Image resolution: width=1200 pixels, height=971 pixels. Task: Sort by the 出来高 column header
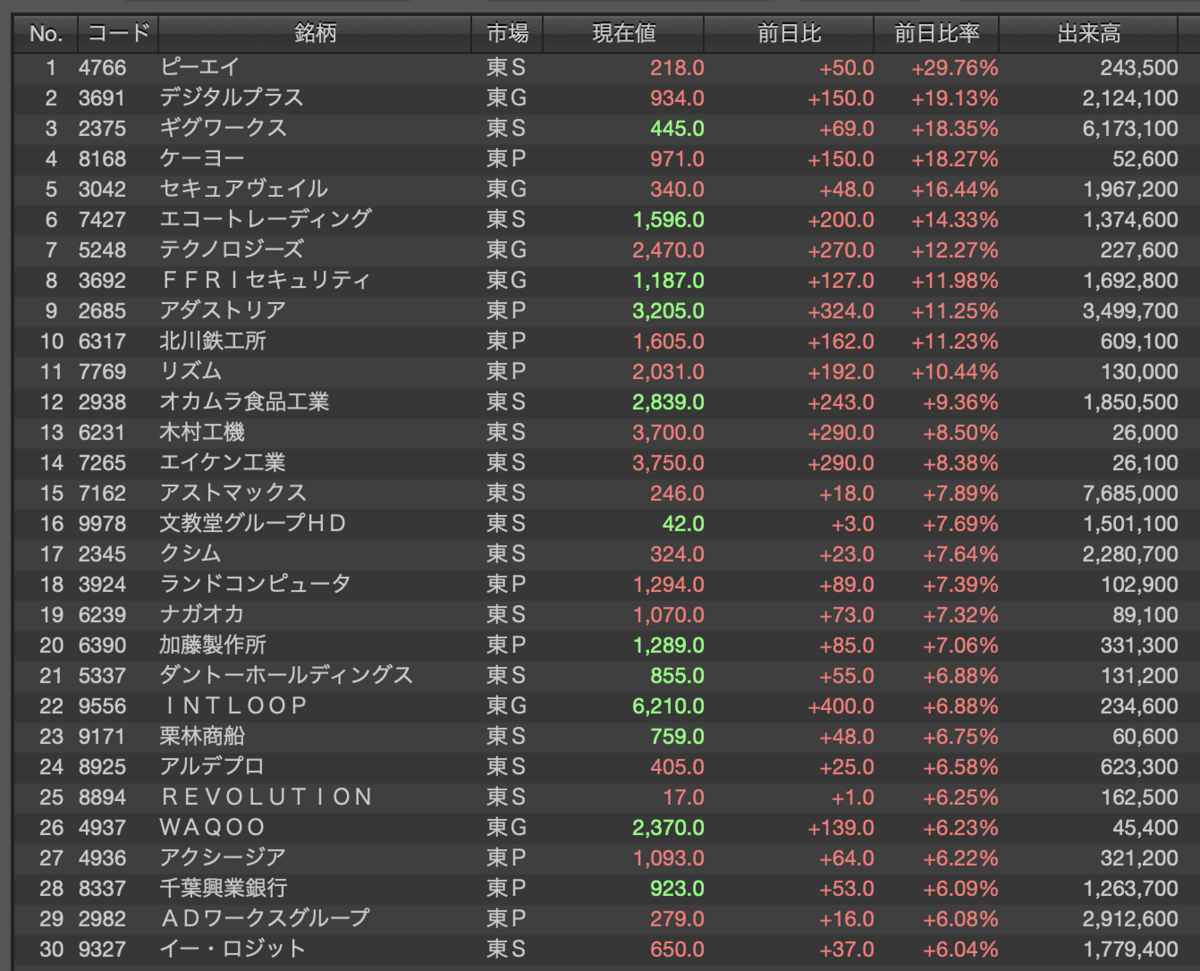coord(1089,34)
